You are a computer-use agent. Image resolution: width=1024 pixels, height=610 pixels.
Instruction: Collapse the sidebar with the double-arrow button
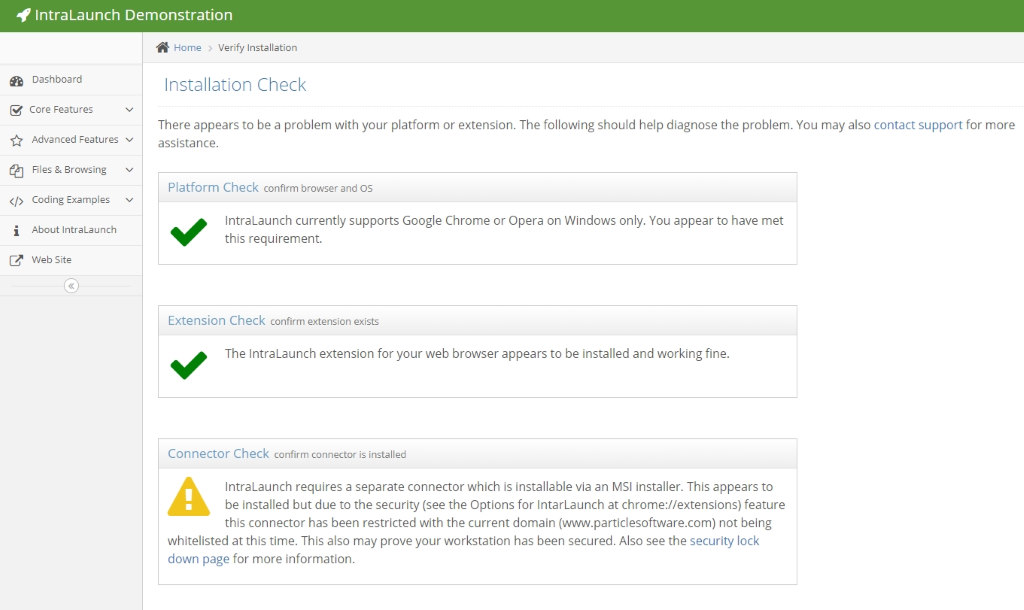[x=71, y=285]
